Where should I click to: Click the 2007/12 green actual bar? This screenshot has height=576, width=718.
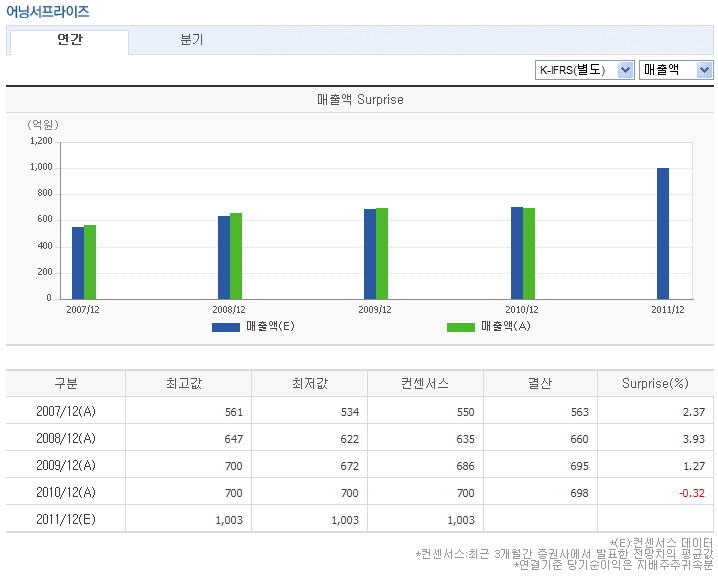pyautogui.click(x=90, y=262)
